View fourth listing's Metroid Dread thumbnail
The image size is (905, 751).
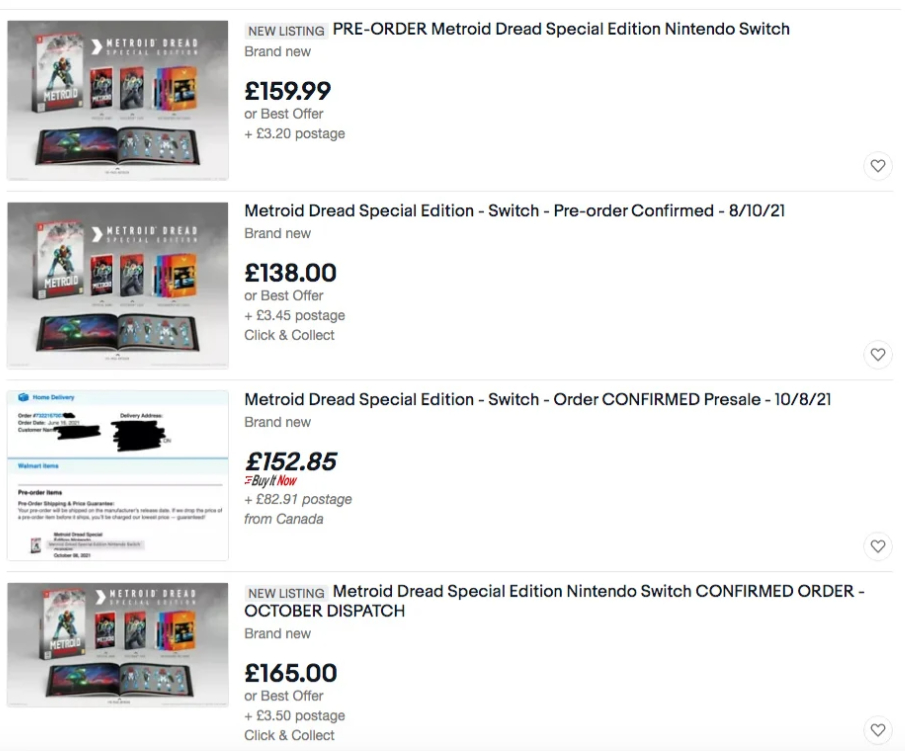pos(118,645)
